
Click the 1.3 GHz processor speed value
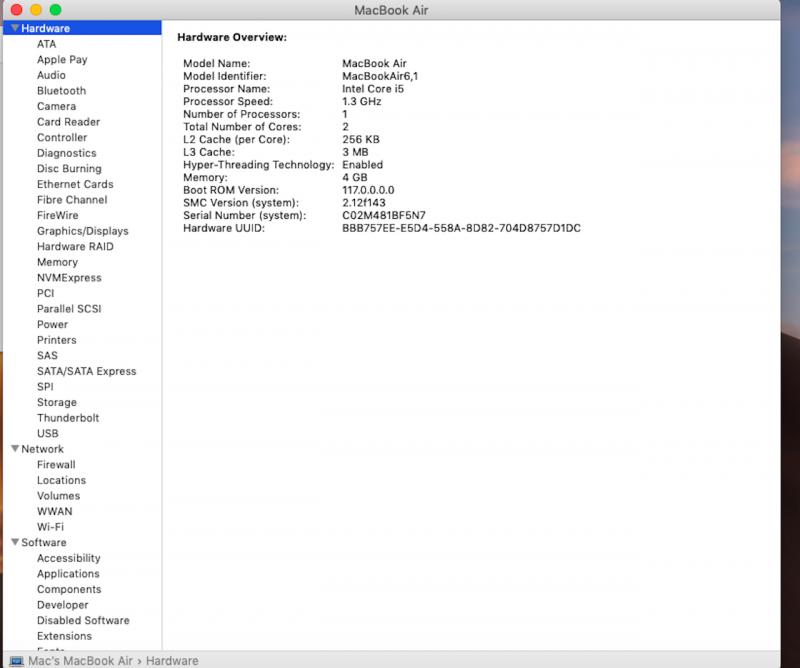[362, 102]
